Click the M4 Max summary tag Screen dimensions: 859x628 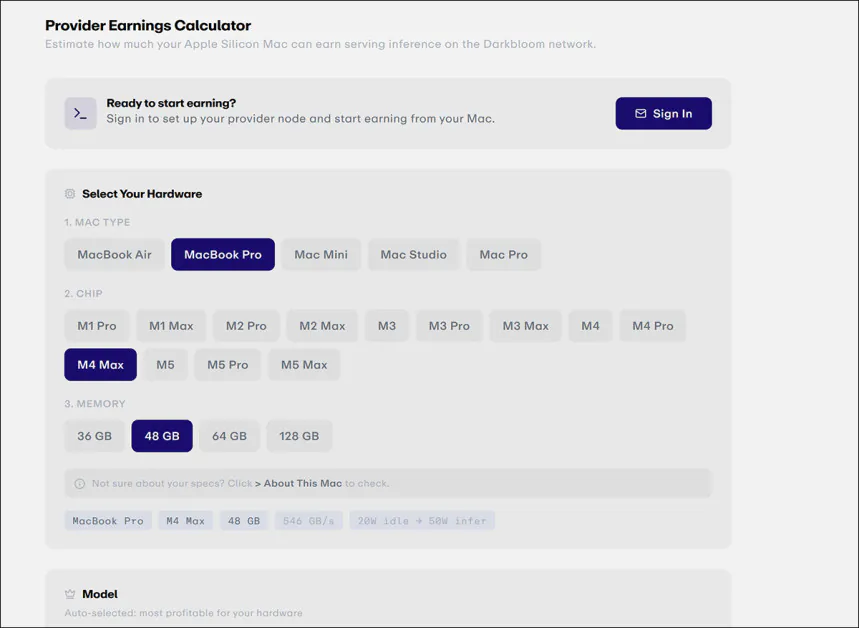[186, 521]
